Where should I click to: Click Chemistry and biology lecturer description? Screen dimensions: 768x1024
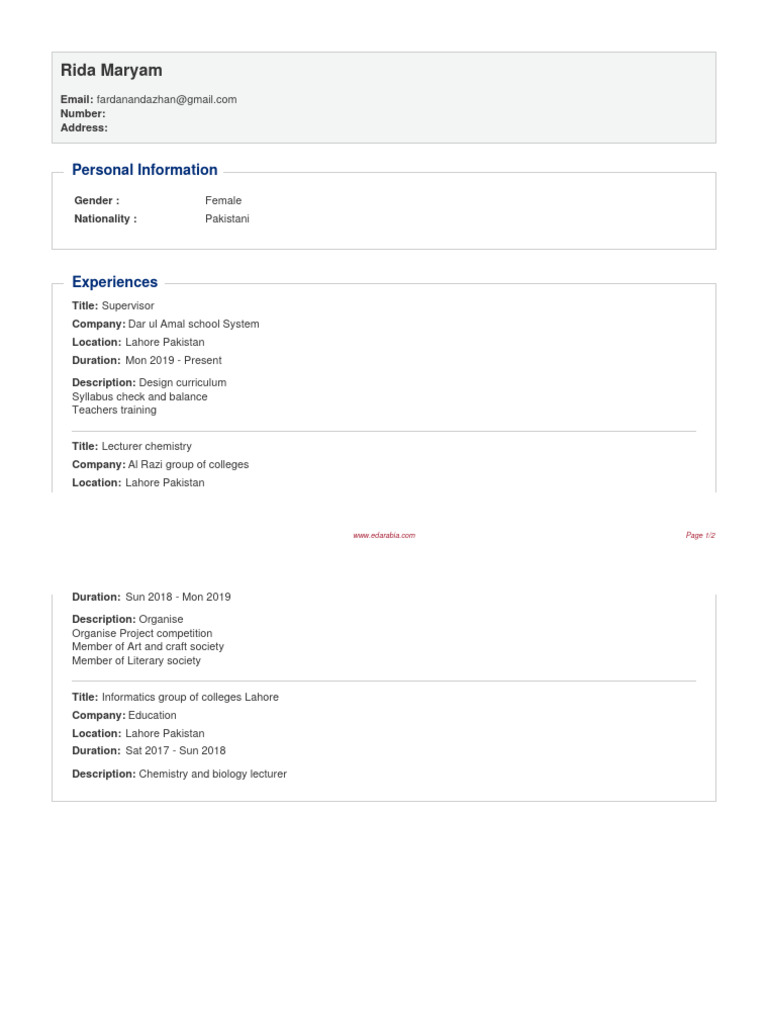(x=213, y=774)
